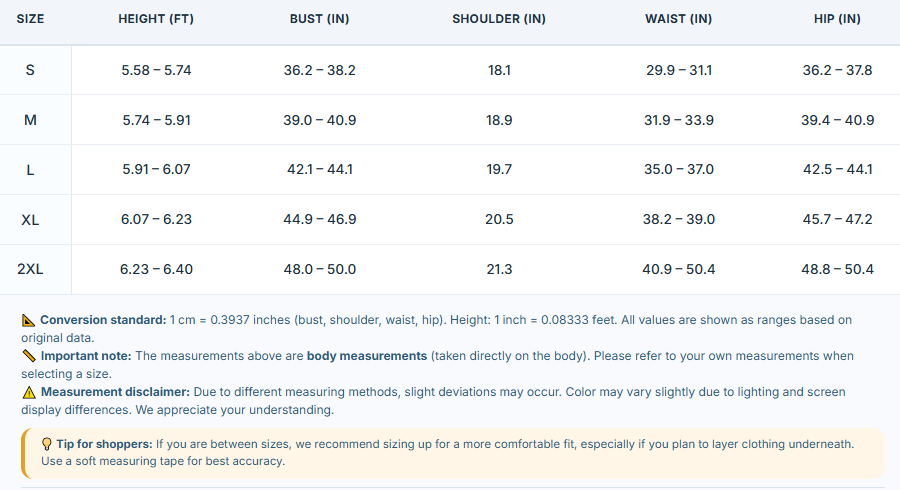Click the 6.07 – 6.23 height cell
Viewport: 900px width, 490px height.
(x=156, y=220)
